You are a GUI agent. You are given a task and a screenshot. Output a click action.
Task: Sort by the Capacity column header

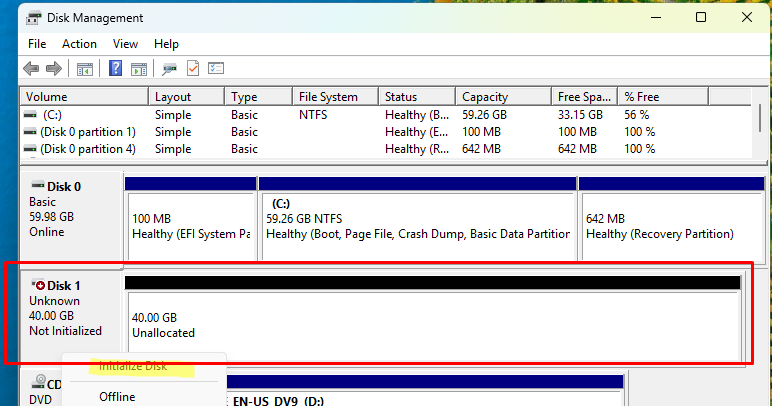click(x=485, y=97)
